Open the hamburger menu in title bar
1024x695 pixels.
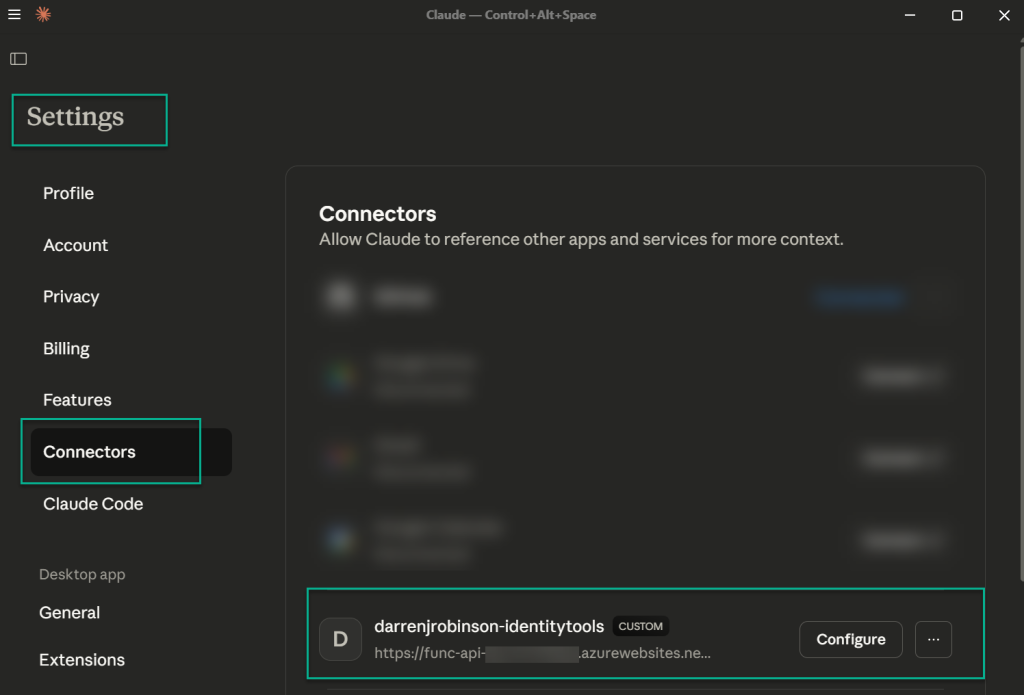point(14,15)
